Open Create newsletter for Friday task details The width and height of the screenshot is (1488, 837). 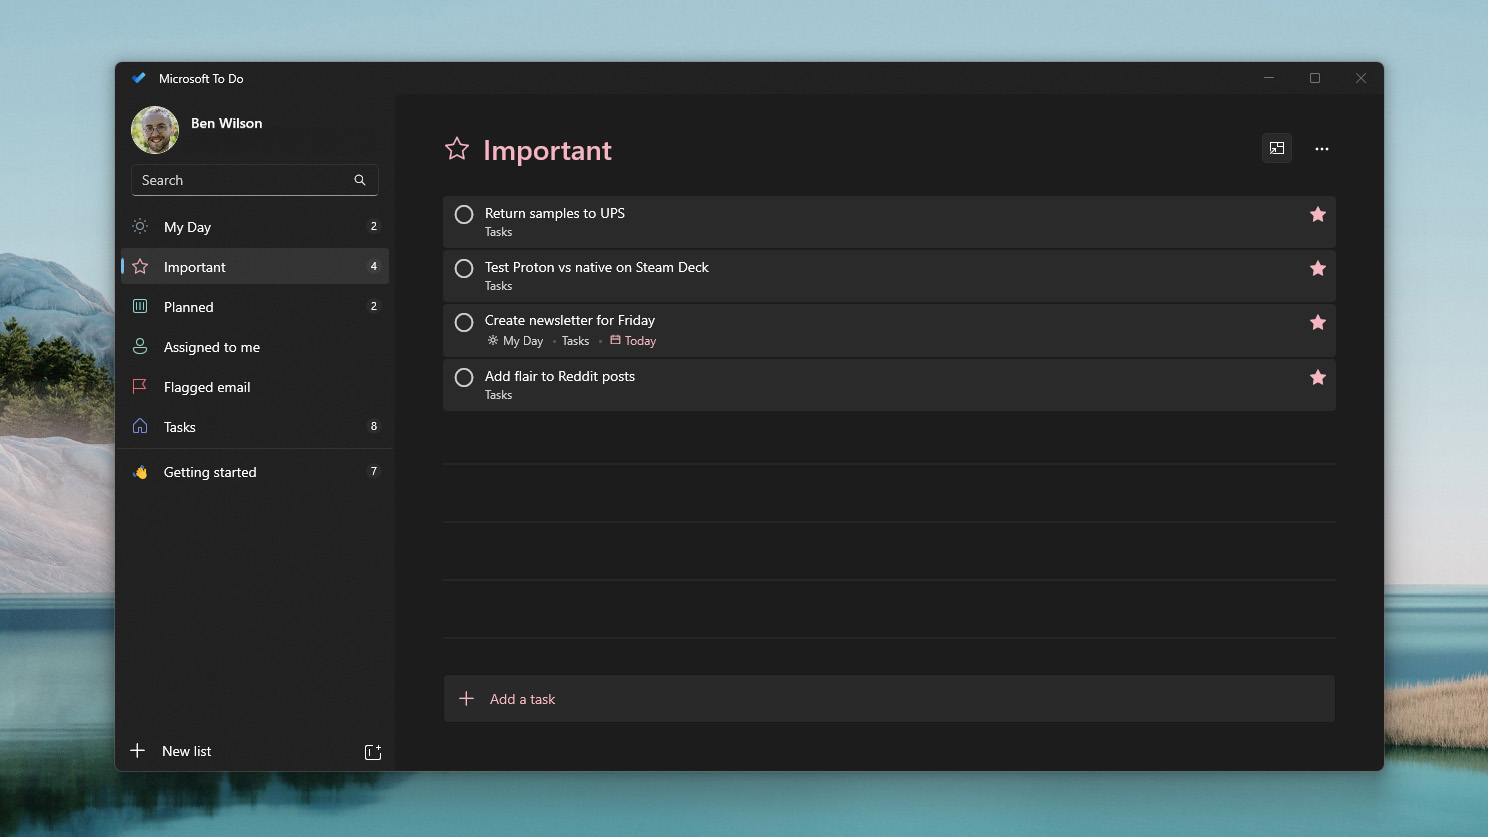(889, 330)
